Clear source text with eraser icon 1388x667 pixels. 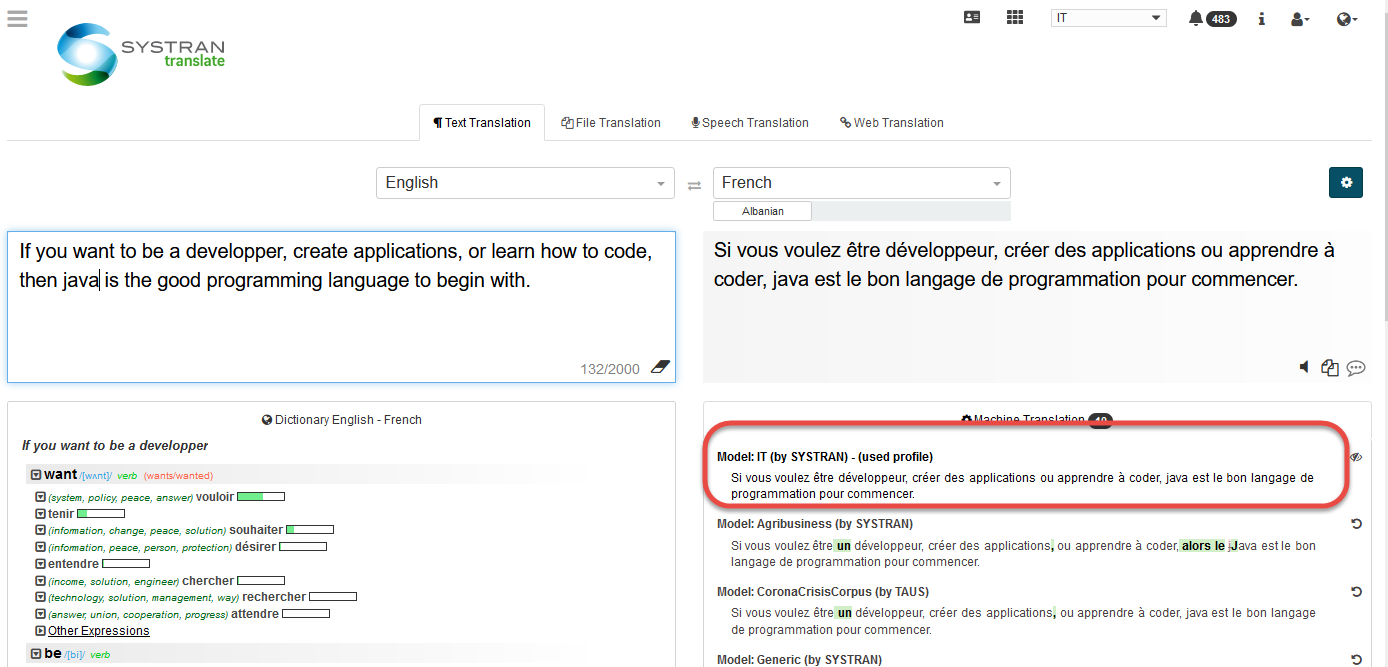[x=660, y=367]
